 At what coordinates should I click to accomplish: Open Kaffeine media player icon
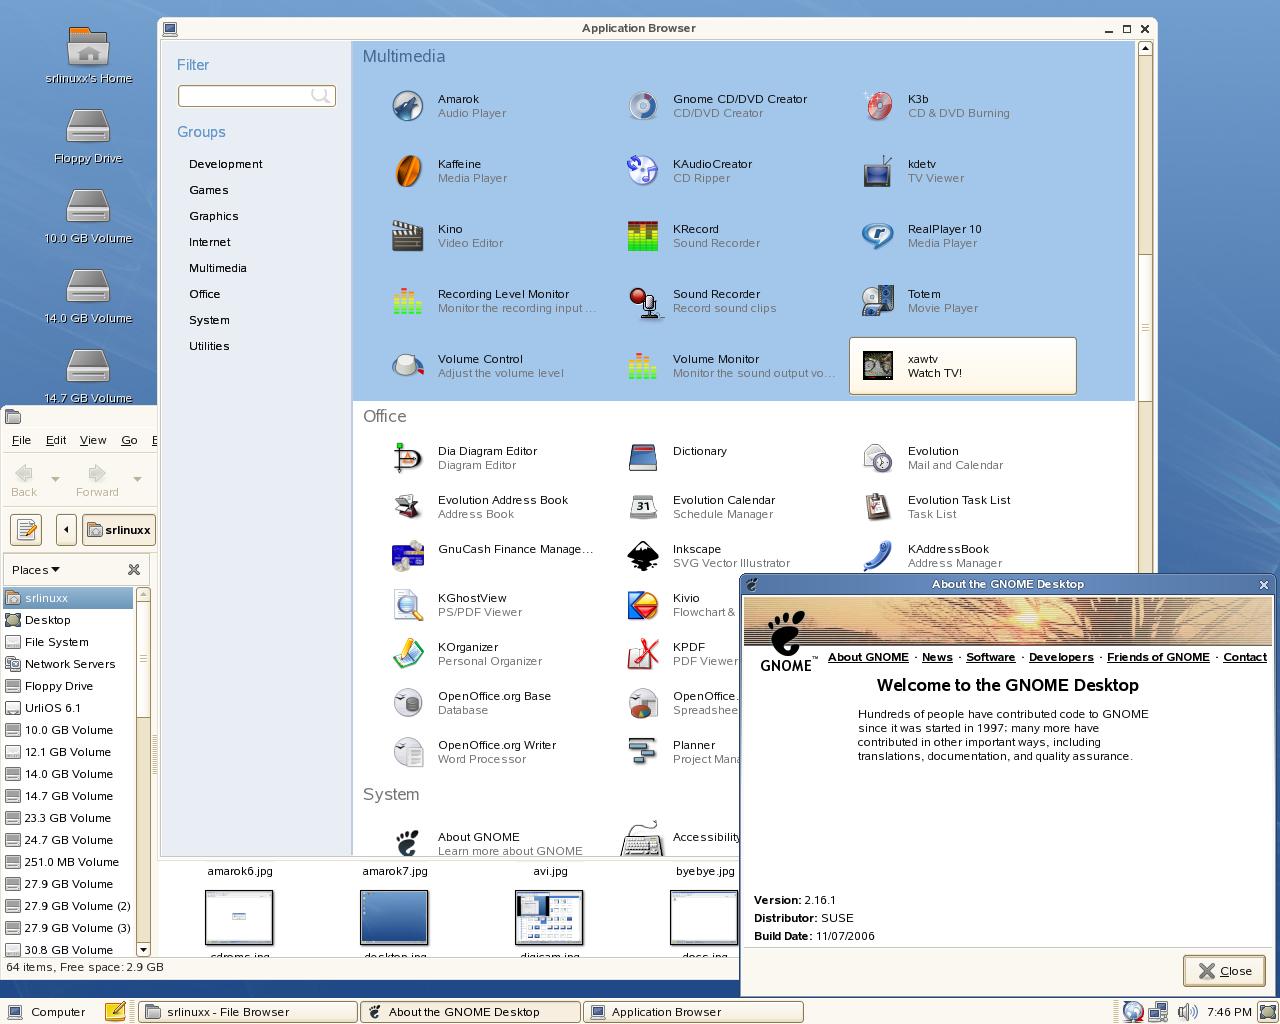coord(407,171)
